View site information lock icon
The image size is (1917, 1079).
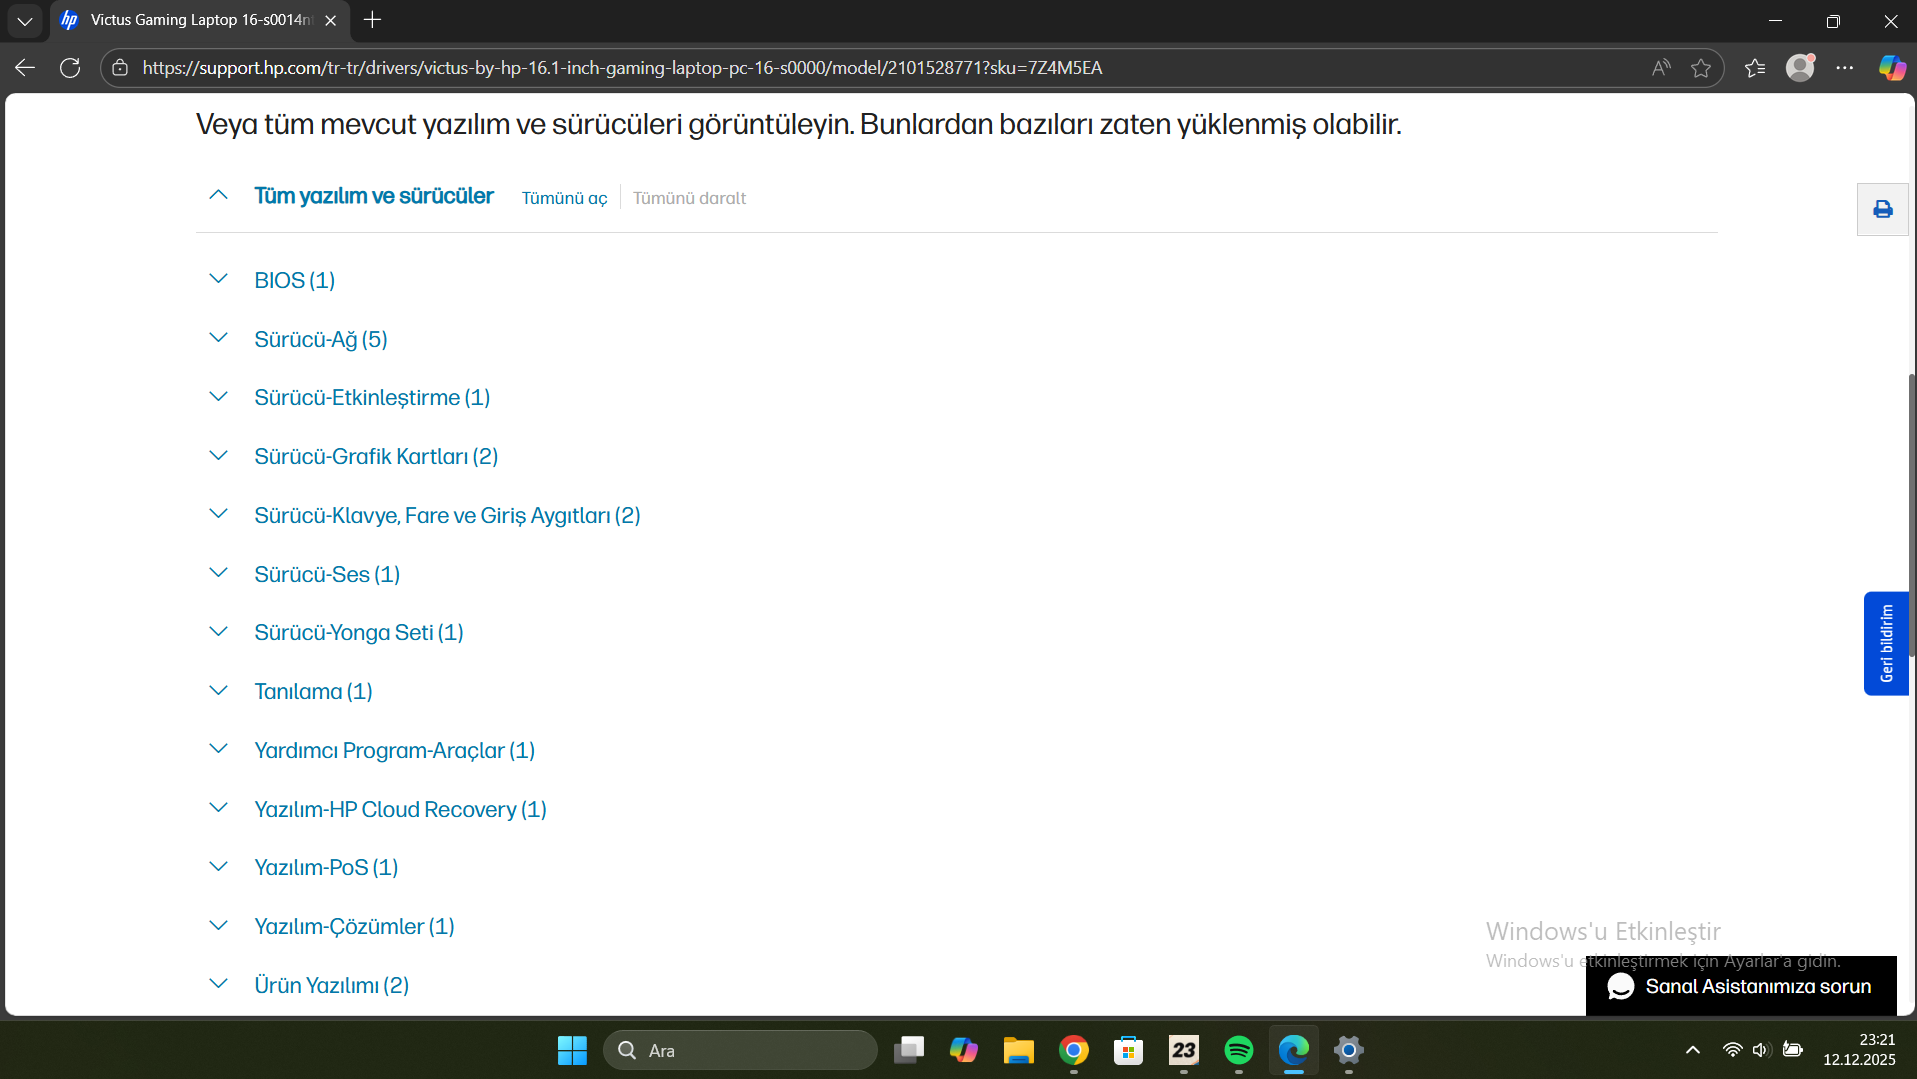click(120, 68)
